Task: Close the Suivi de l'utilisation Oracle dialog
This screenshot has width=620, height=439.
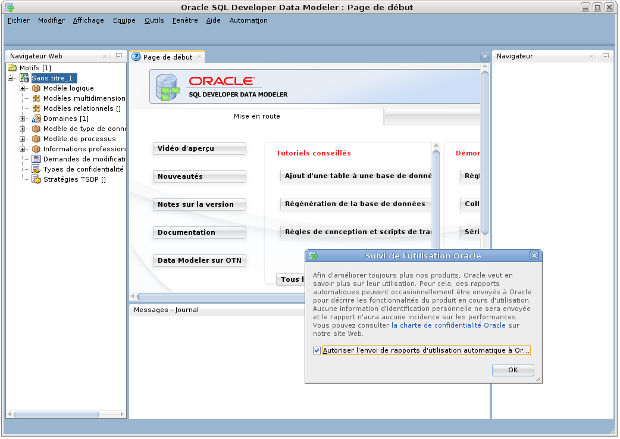Action: point(534,255)
